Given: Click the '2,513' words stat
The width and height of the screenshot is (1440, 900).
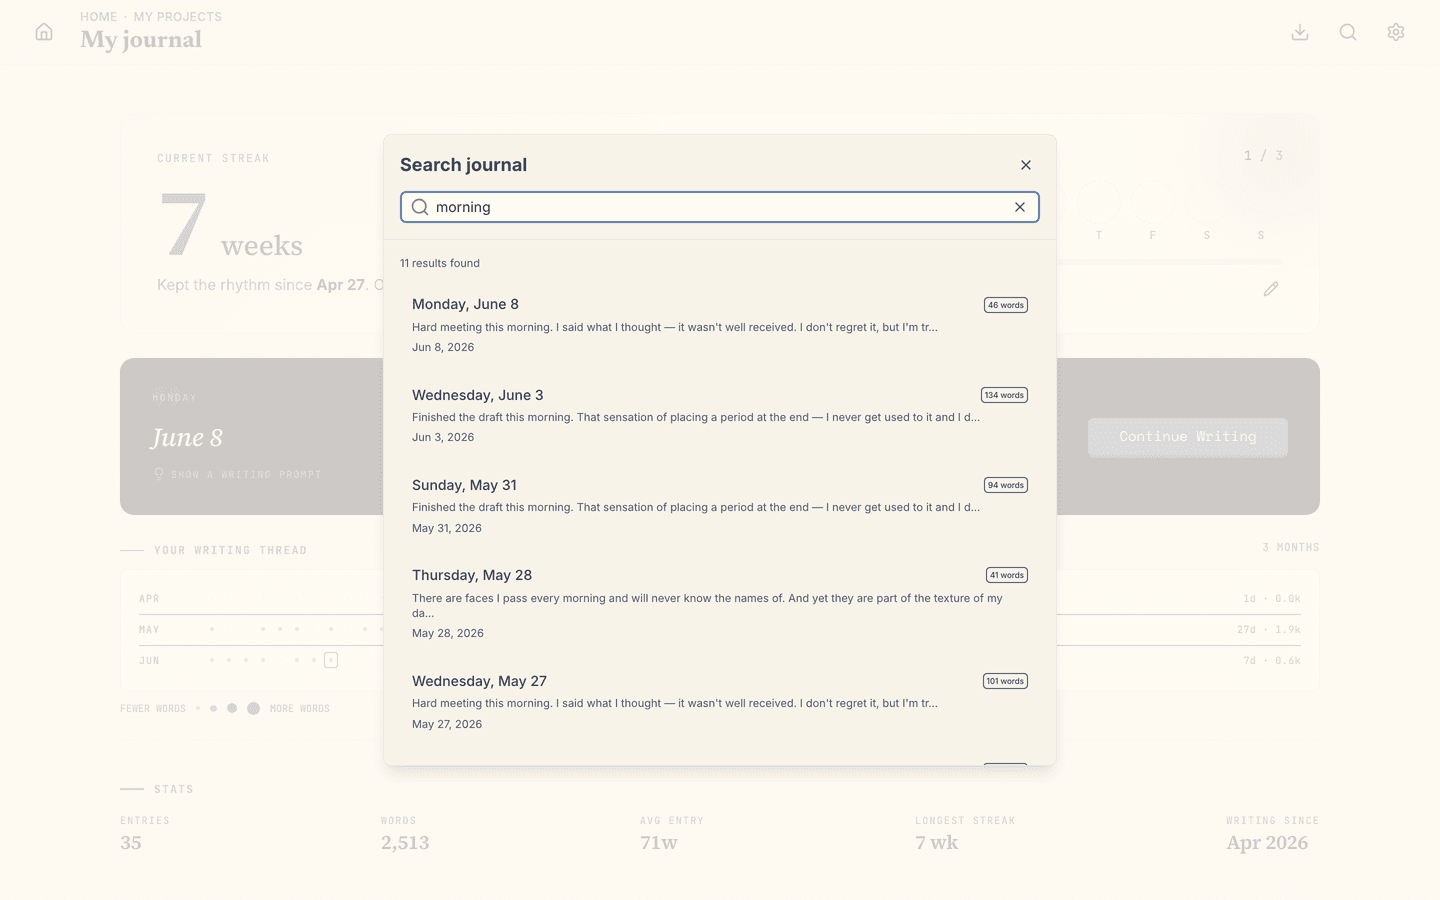Looking at the screenshot, I should tap(405, 843).
